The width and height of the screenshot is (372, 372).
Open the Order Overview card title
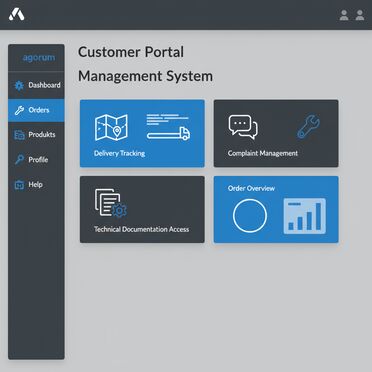tap(251, 188)
